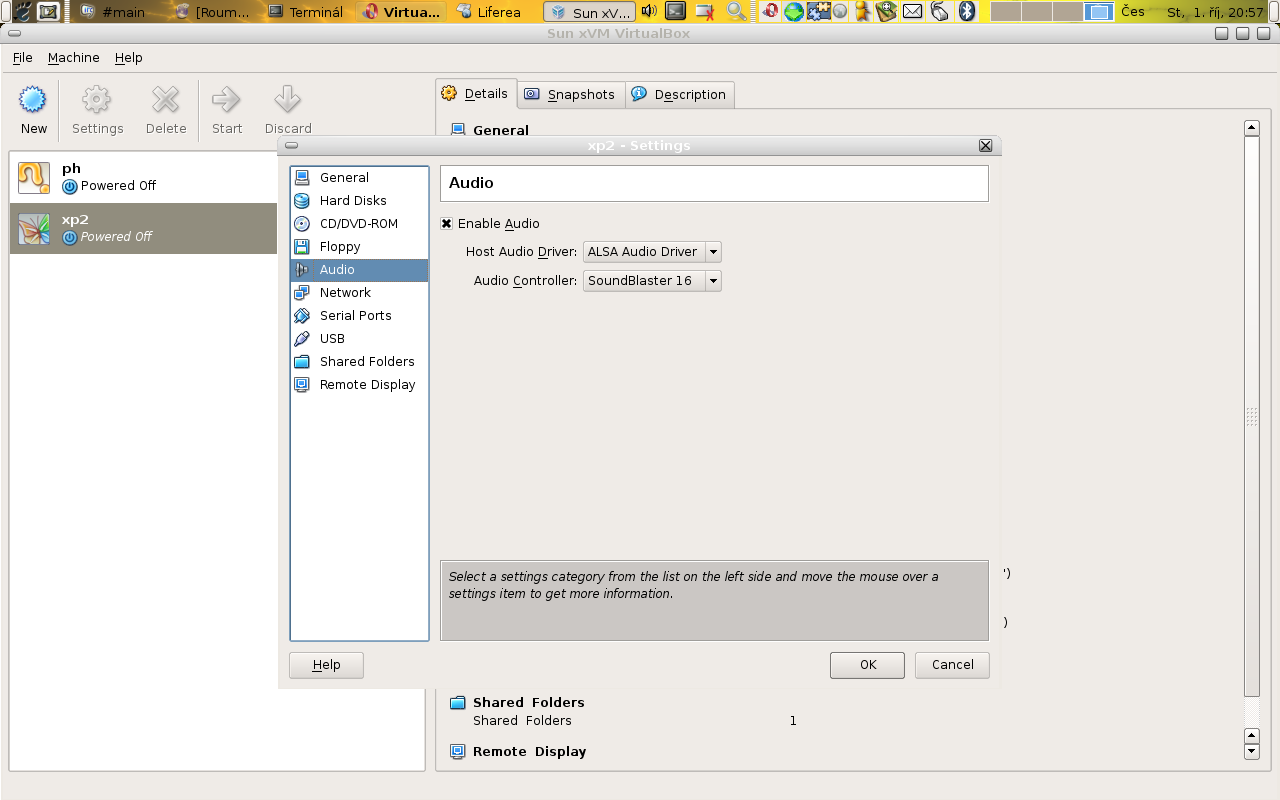
Task: Click the green globe icon in top panel
Action: click(794, 12)
